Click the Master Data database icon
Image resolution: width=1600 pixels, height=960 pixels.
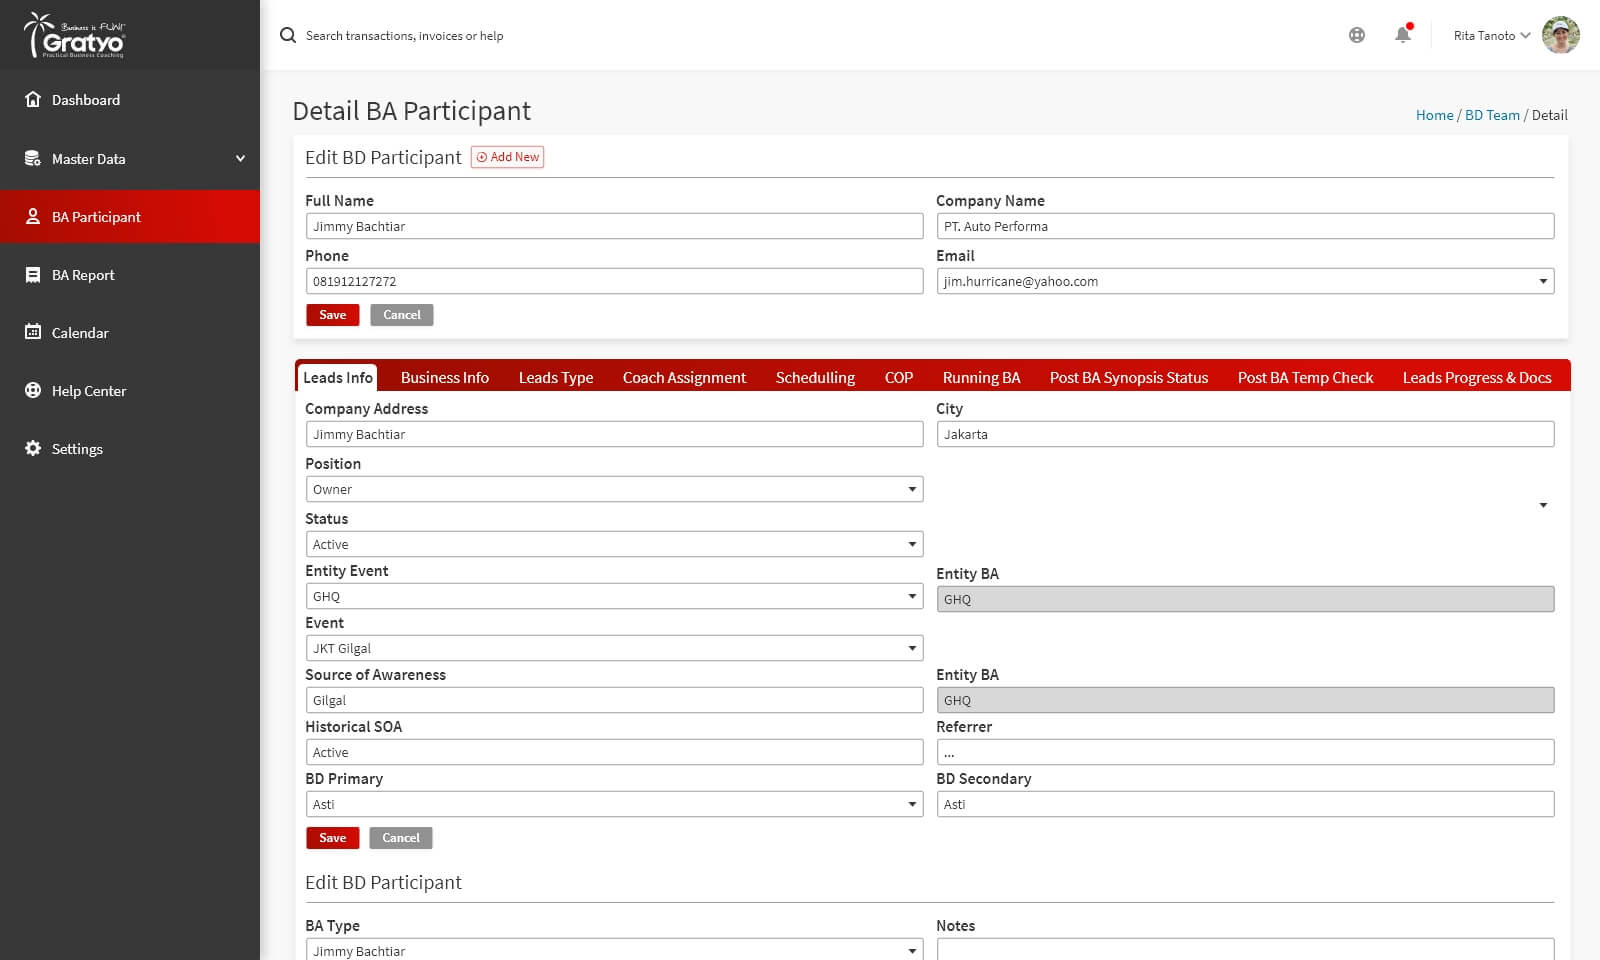[33, 159]
